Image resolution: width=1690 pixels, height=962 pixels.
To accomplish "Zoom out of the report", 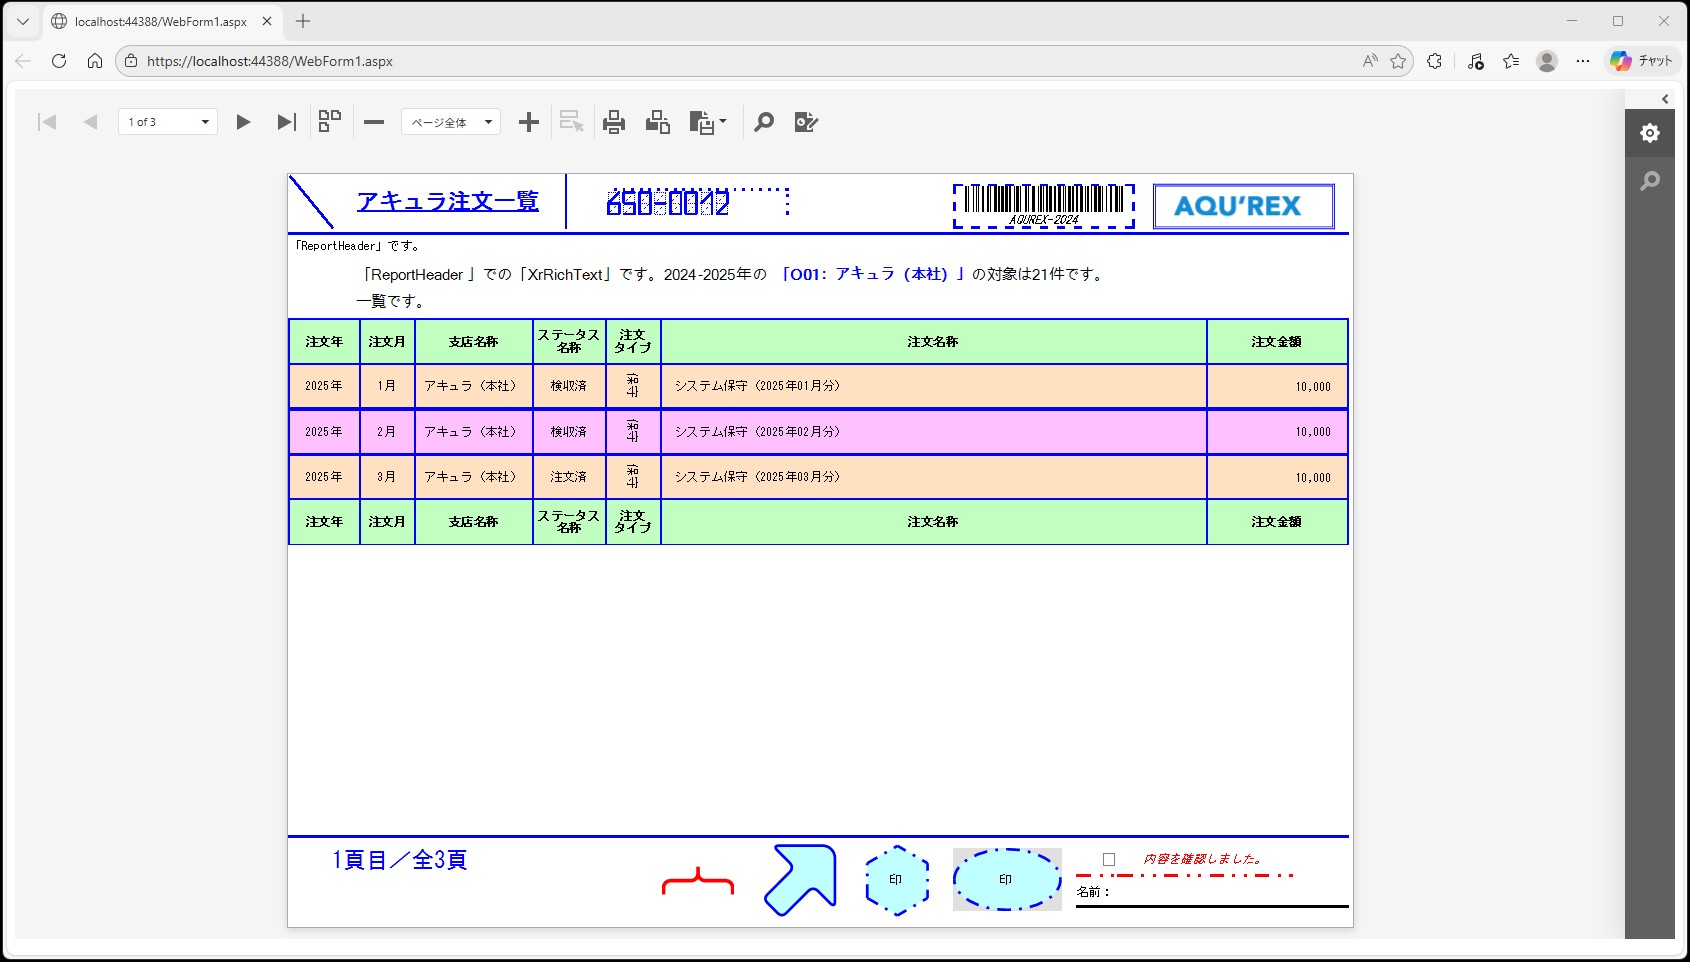I will pos(374,122).
